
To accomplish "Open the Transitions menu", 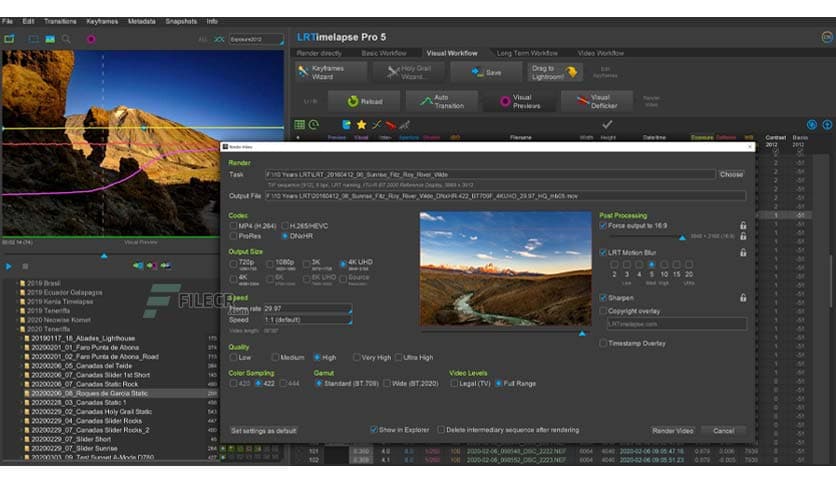I will (60, 21).
